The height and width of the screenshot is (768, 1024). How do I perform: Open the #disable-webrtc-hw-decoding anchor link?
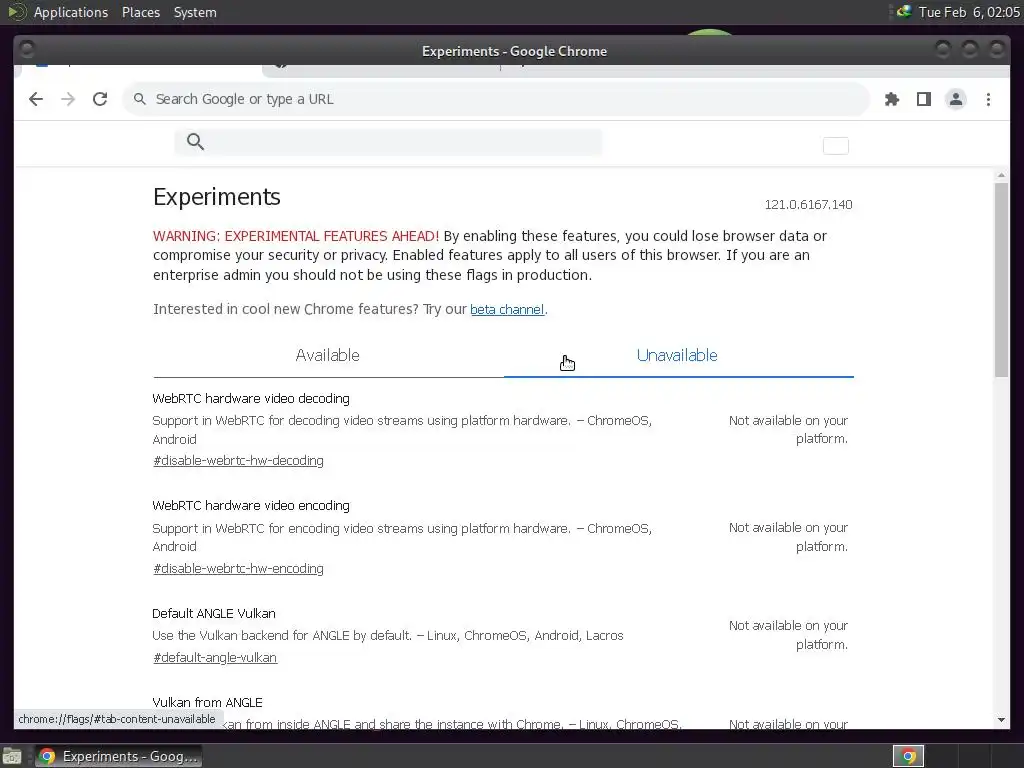click(x=238, y=460)
